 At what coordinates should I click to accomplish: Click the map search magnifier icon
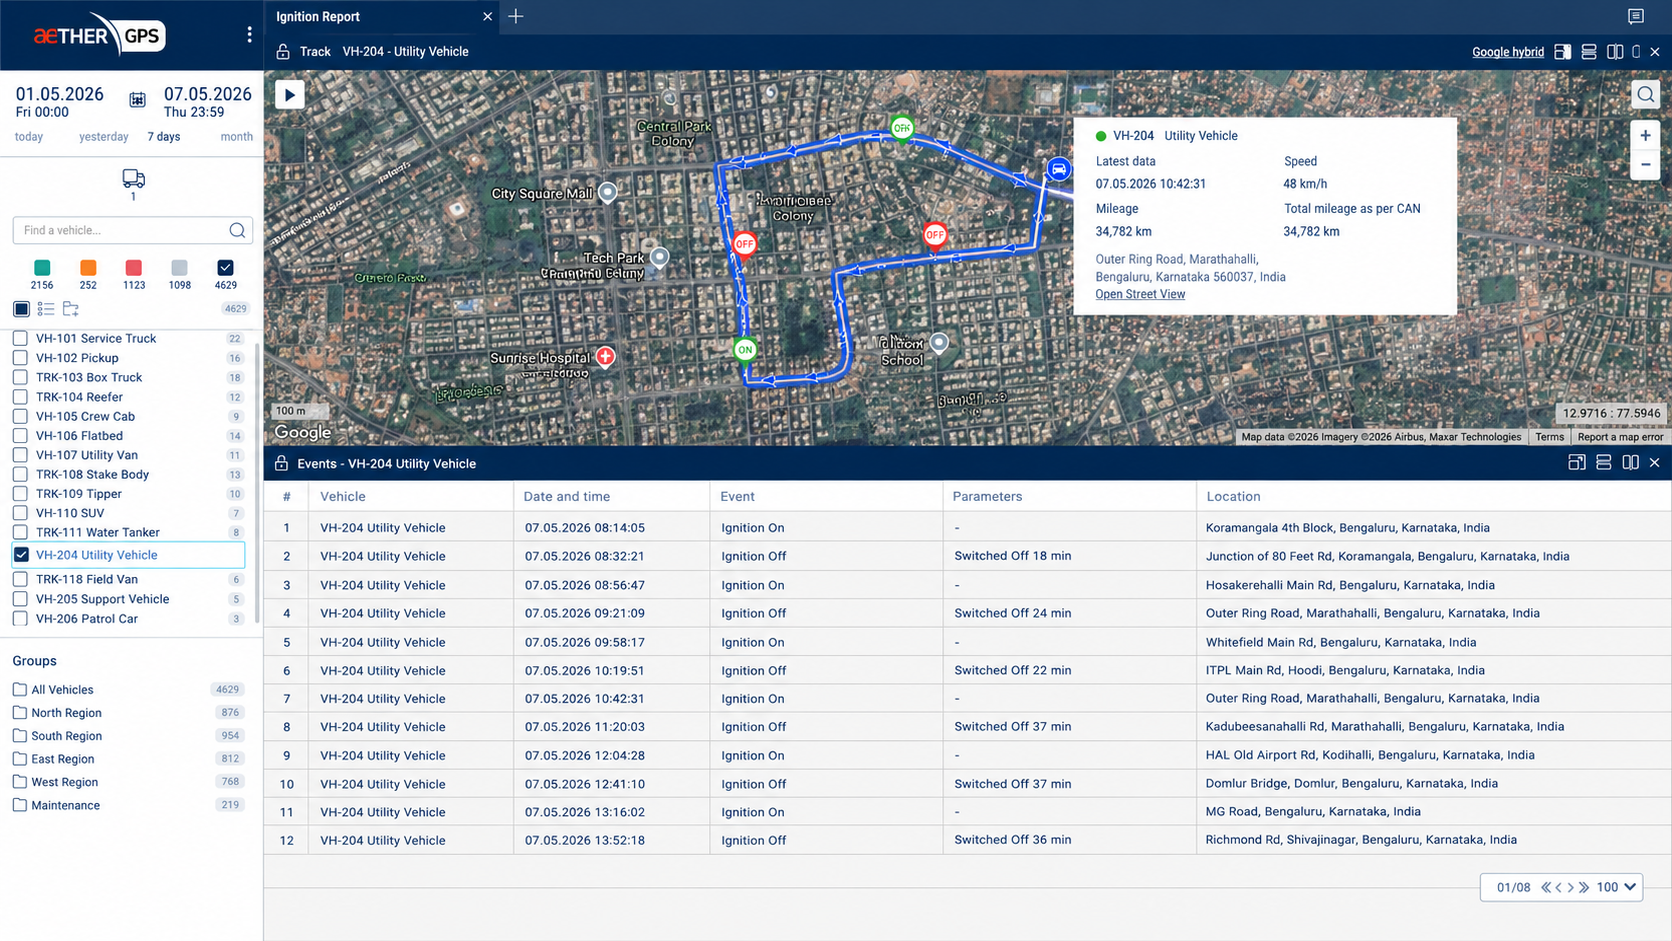[1645, 95]
